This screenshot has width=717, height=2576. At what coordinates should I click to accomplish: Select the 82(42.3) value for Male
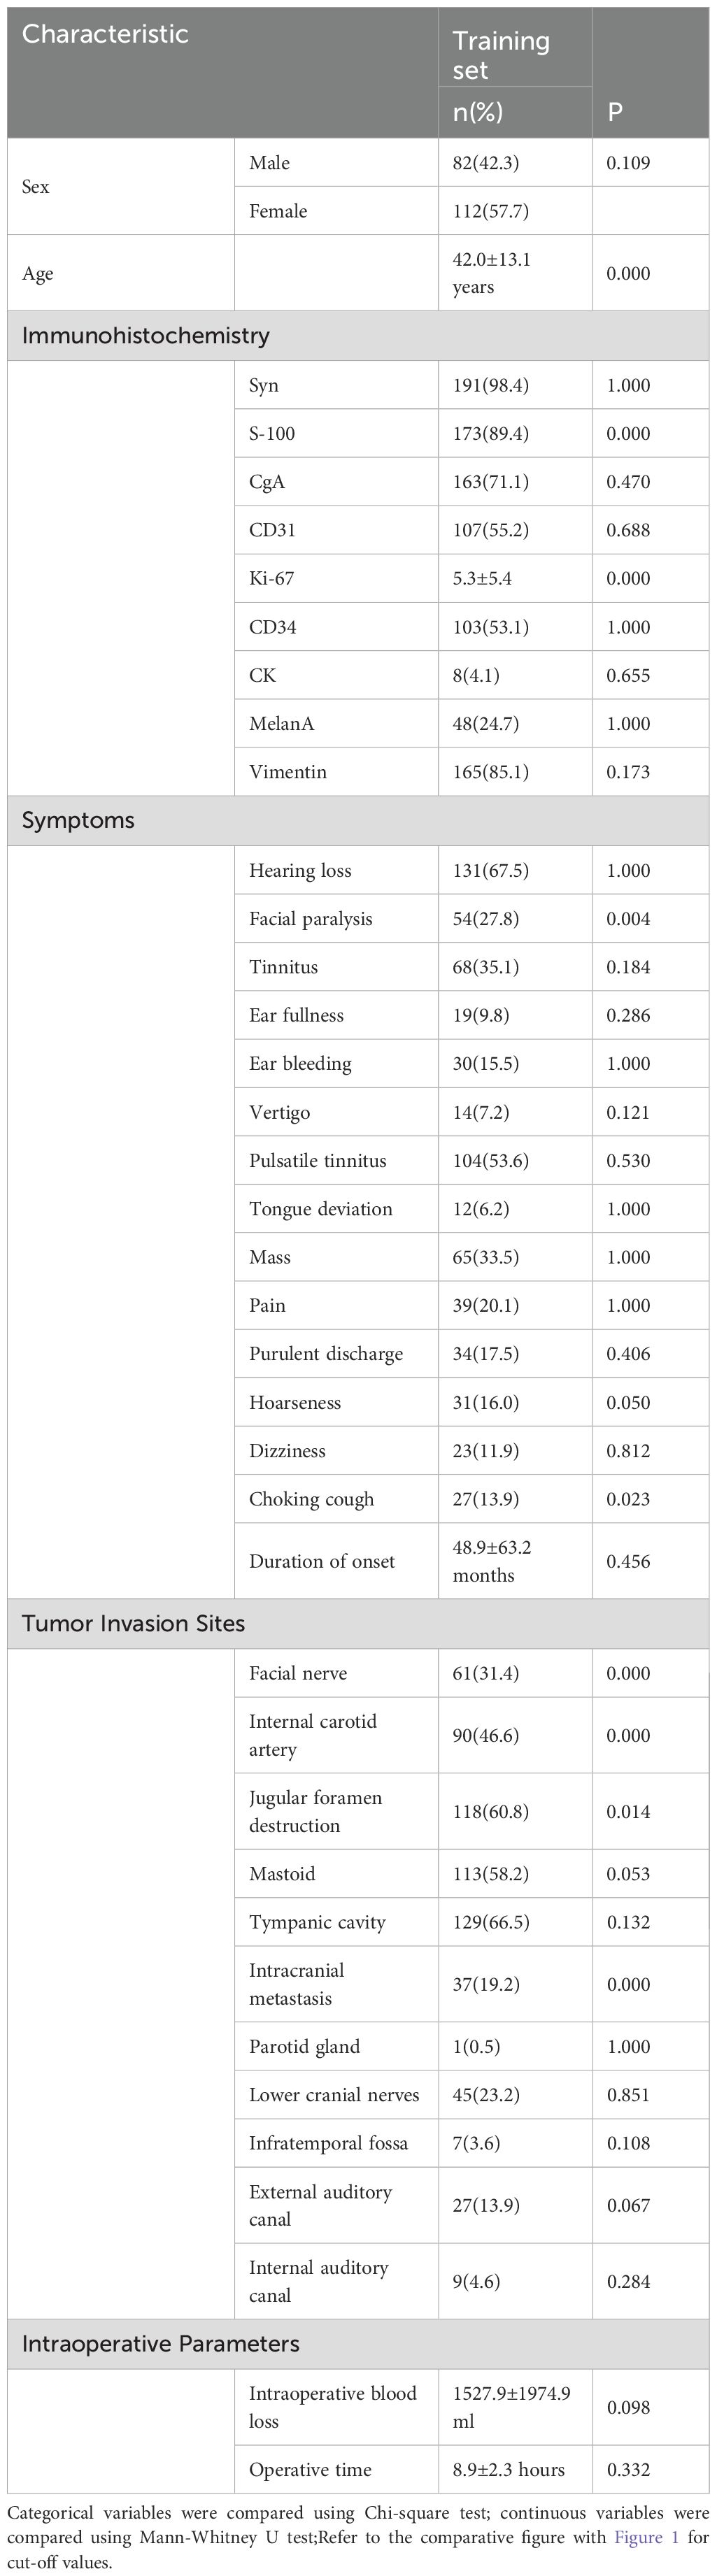coord(485,163)
